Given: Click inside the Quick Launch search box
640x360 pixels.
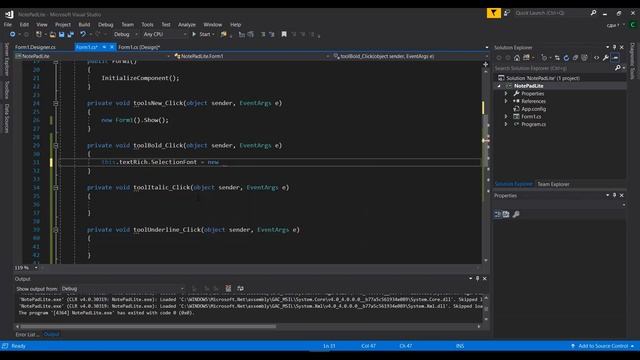Looking at the screenshot, I should (x=551, y=13).
